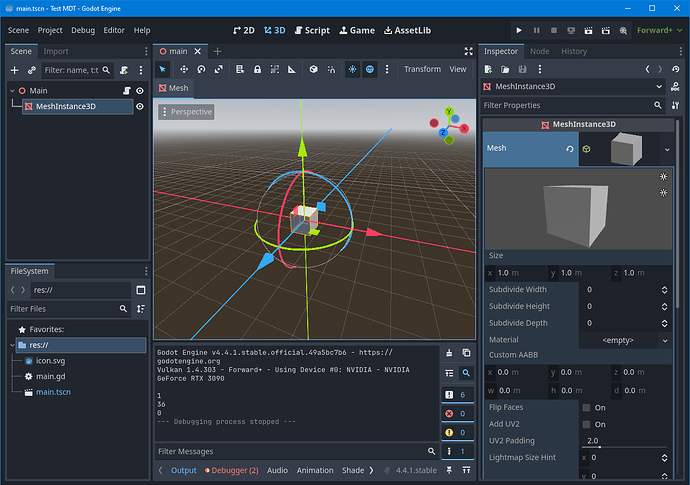The image size is (690, 485).
Task: Open the Debugger (2) bottom panel
Action: point(231,470)
